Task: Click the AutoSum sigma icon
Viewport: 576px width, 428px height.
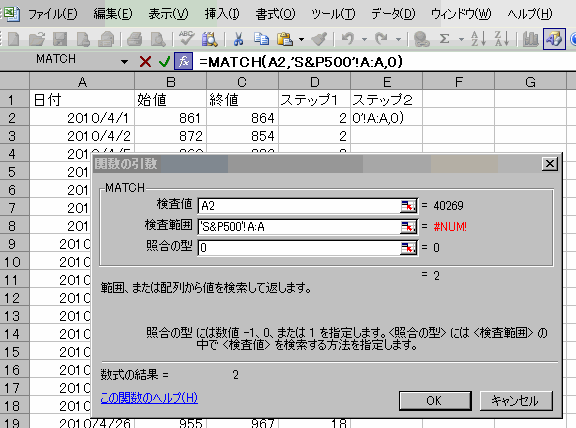Action: (x=444, y=39)
